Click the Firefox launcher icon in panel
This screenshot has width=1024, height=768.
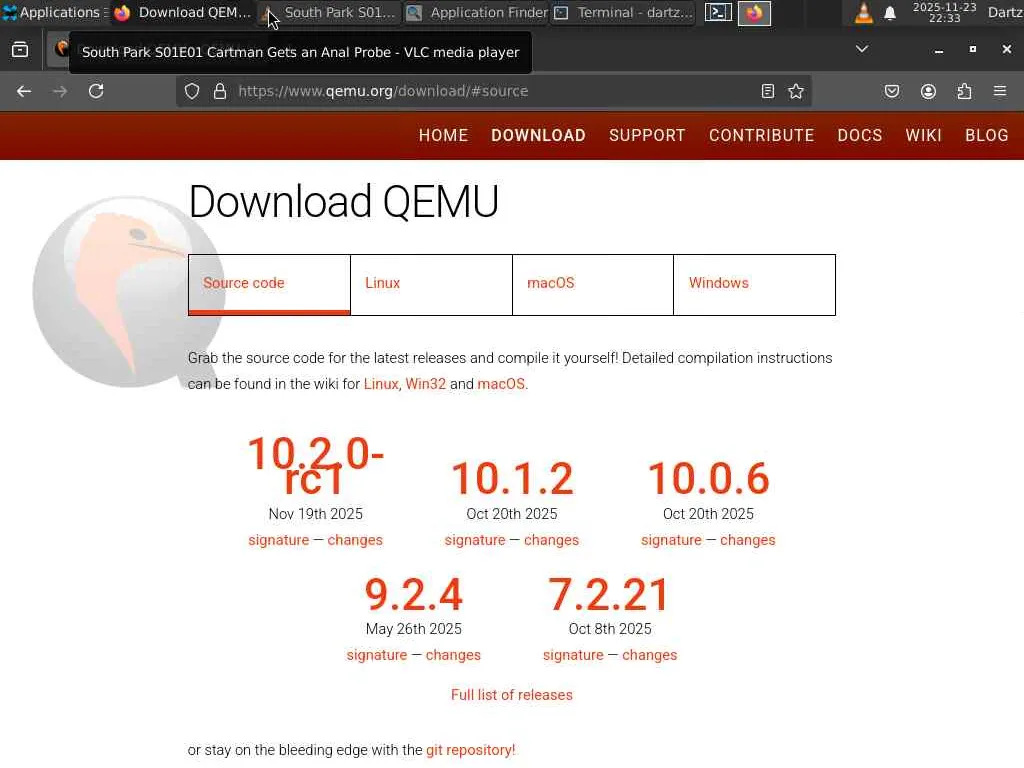[754, 13]
